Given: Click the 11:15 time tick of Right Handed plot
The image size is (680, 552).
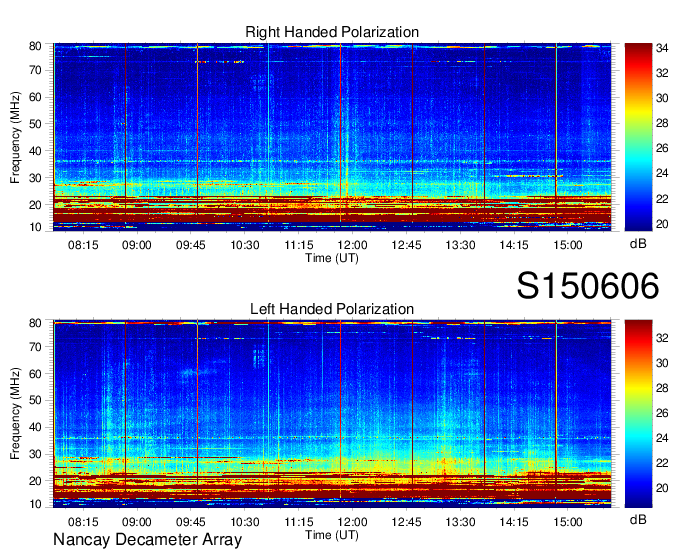Looking at the screenshot, I should 299,245.
